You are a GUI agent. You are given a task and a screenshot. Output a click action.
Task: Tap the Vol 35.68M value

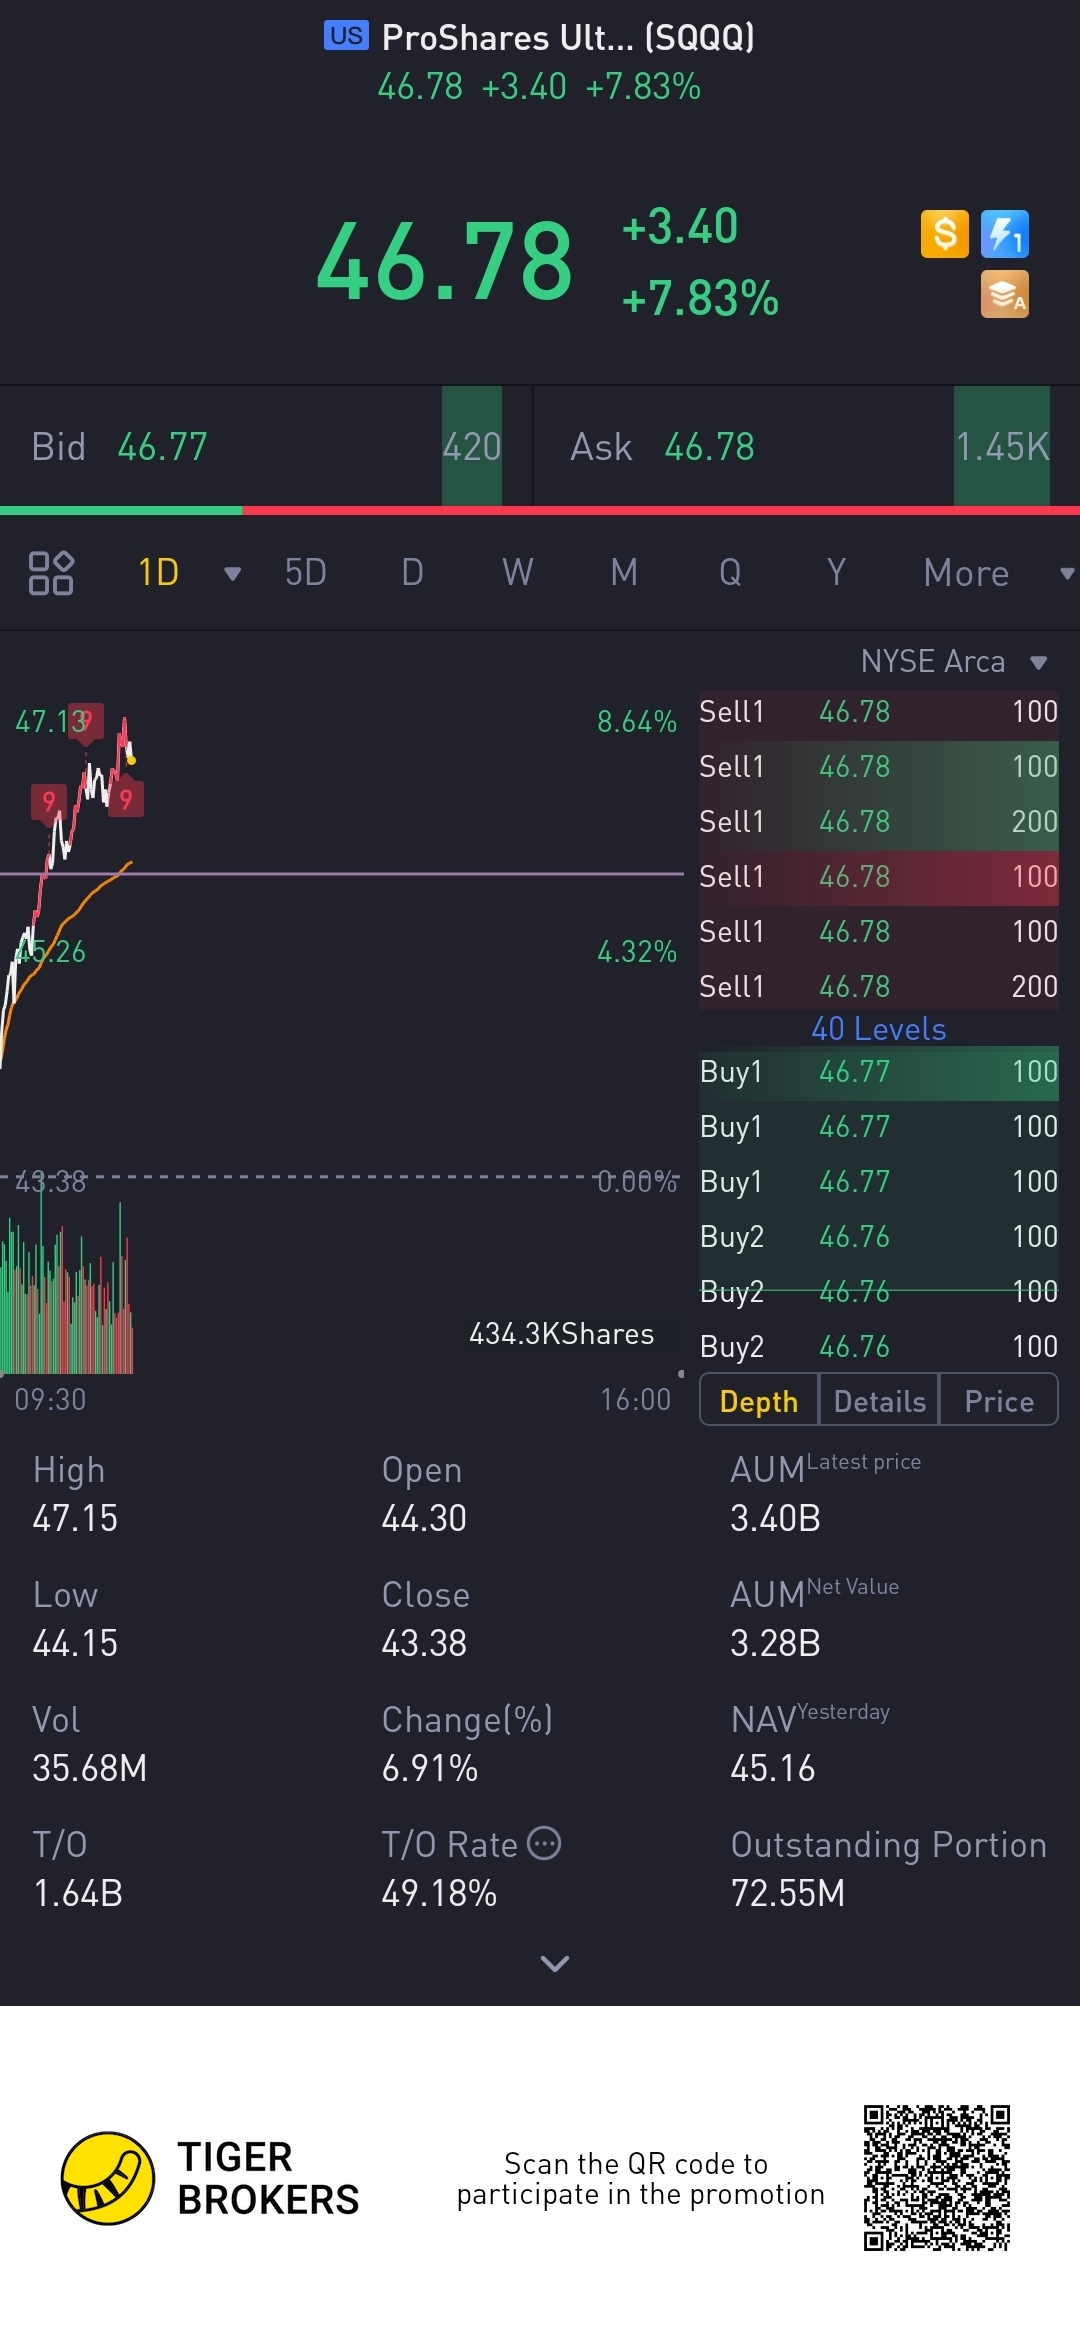[x=90, y=1768]
